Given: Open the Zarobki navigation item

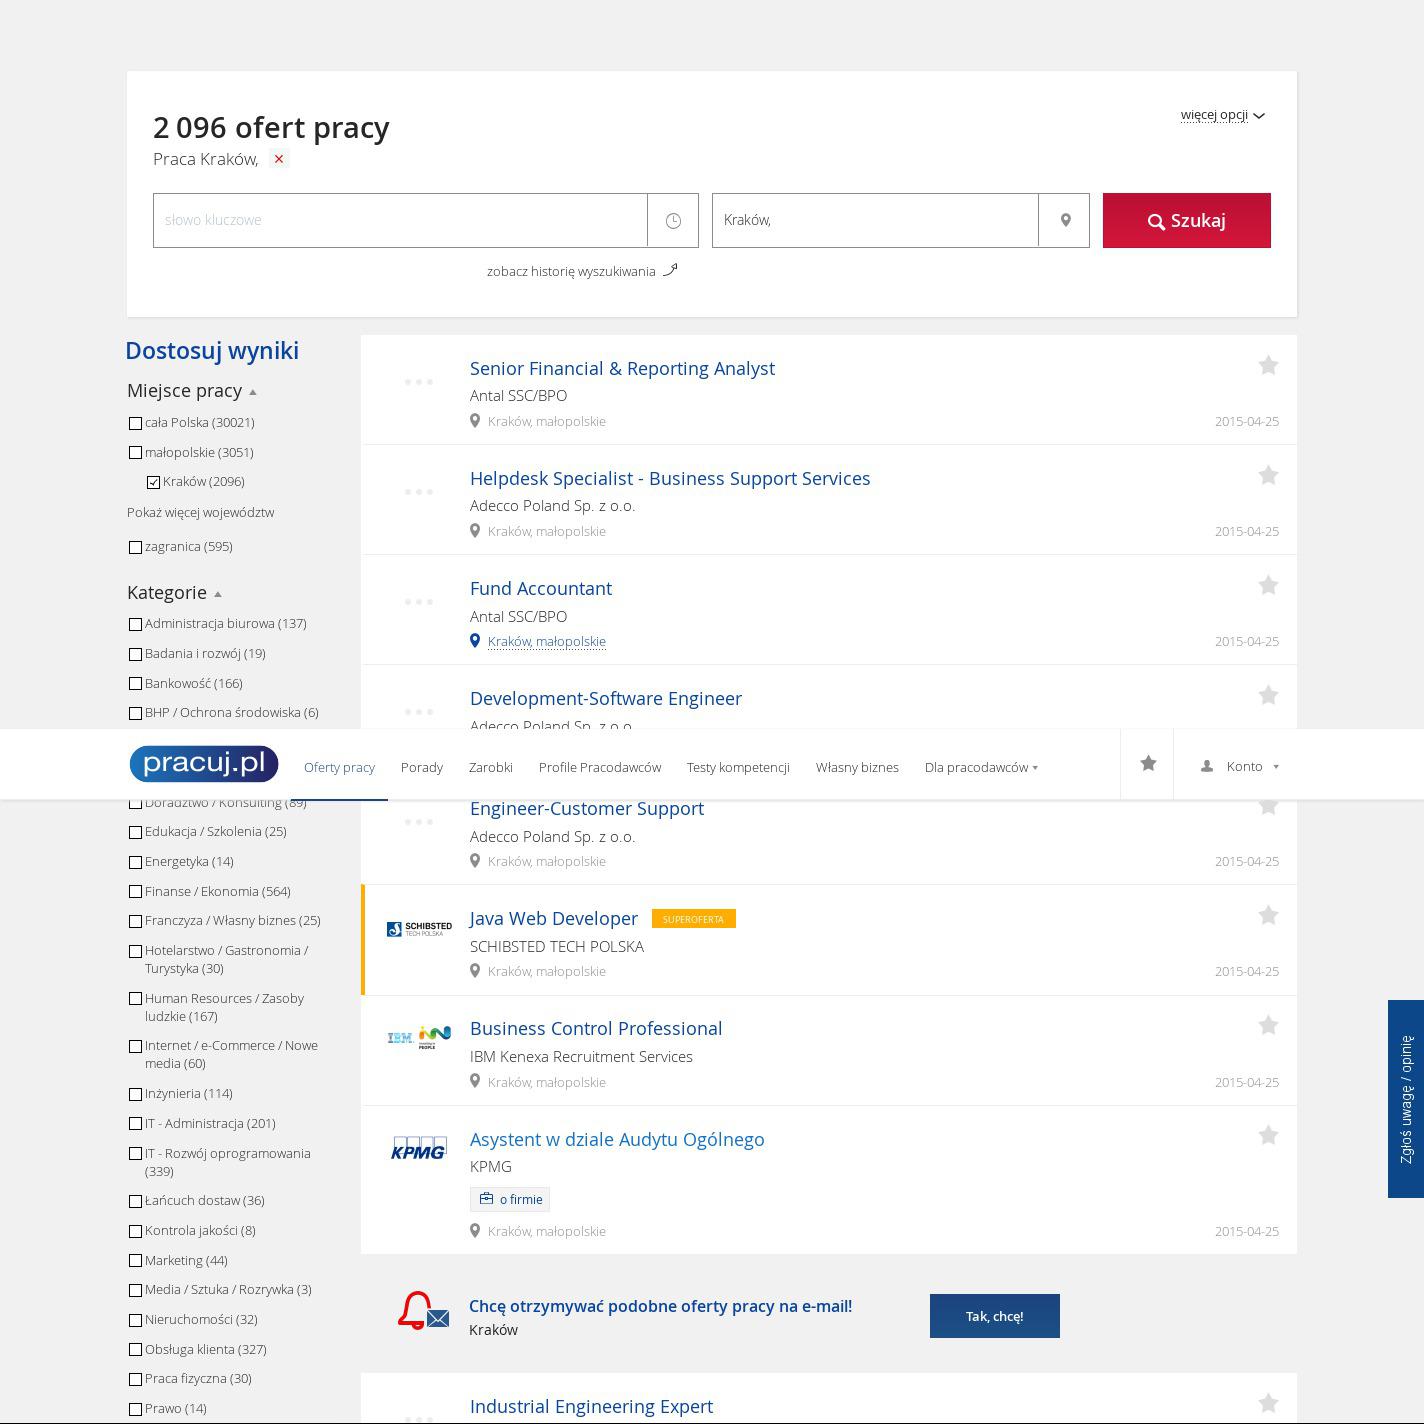Looking at the screenshot, I should point(490,767).
